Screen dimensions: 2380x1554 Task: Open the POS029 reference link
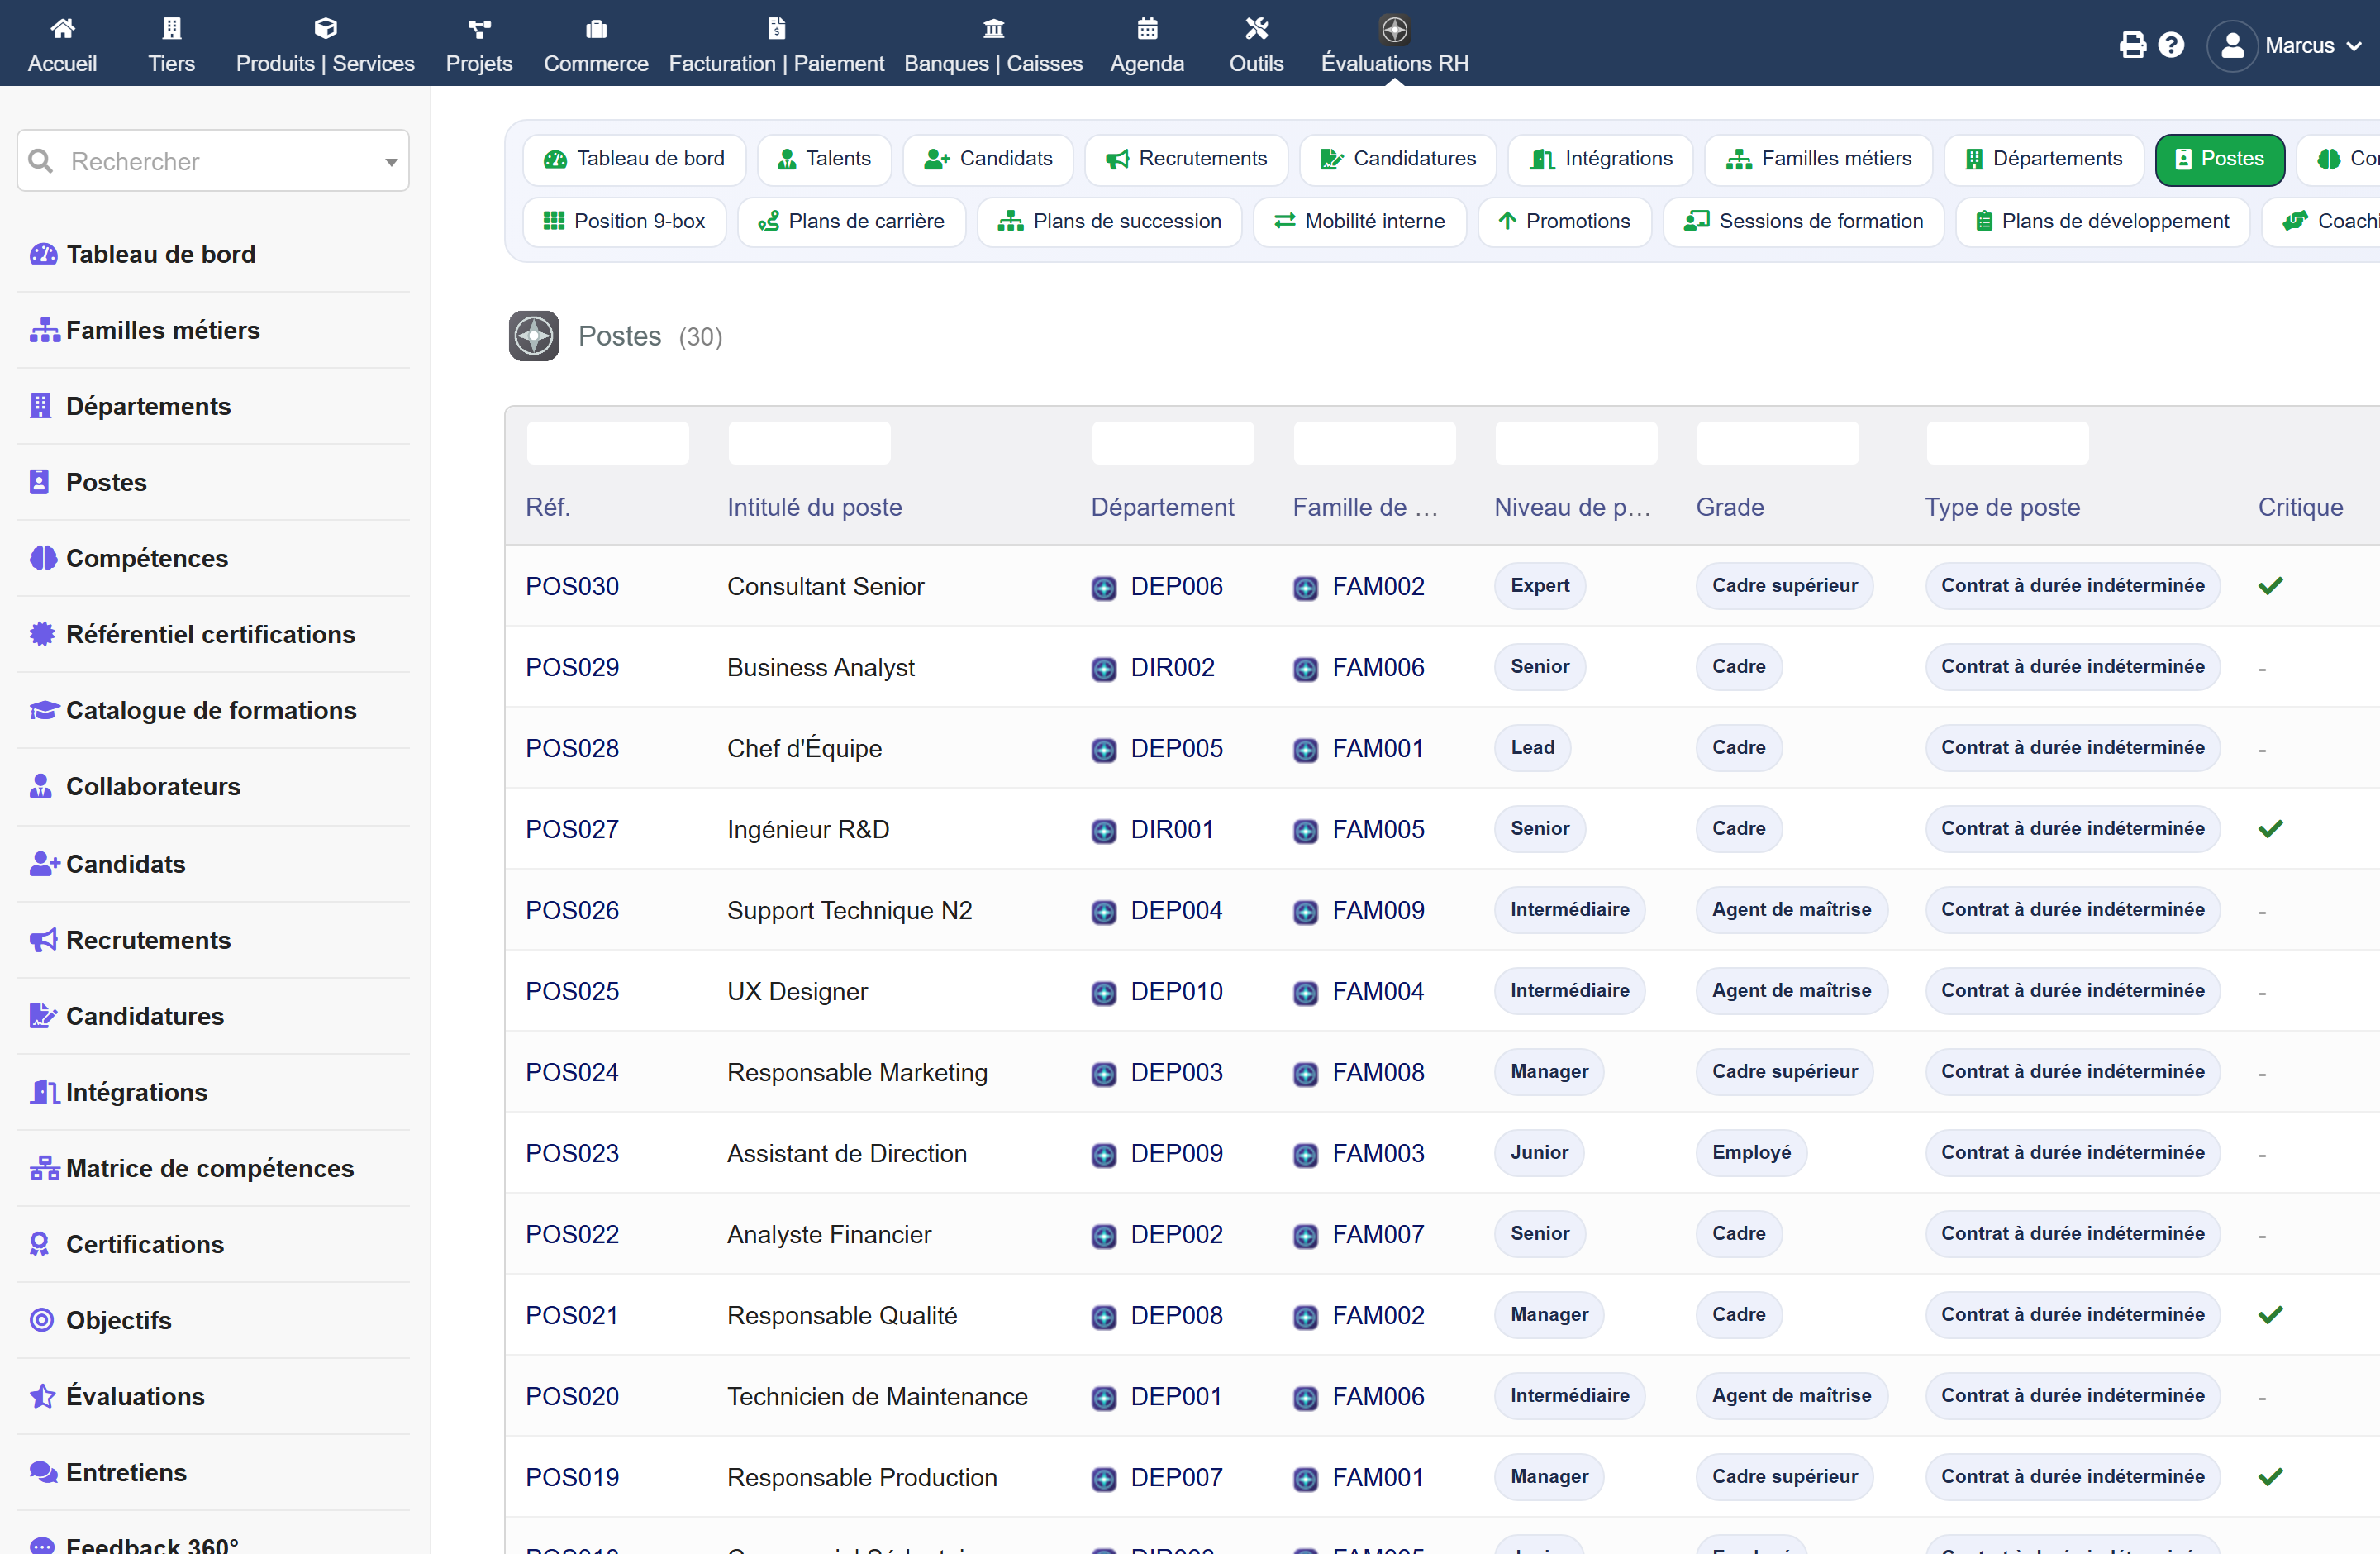(x=572, y=667)
